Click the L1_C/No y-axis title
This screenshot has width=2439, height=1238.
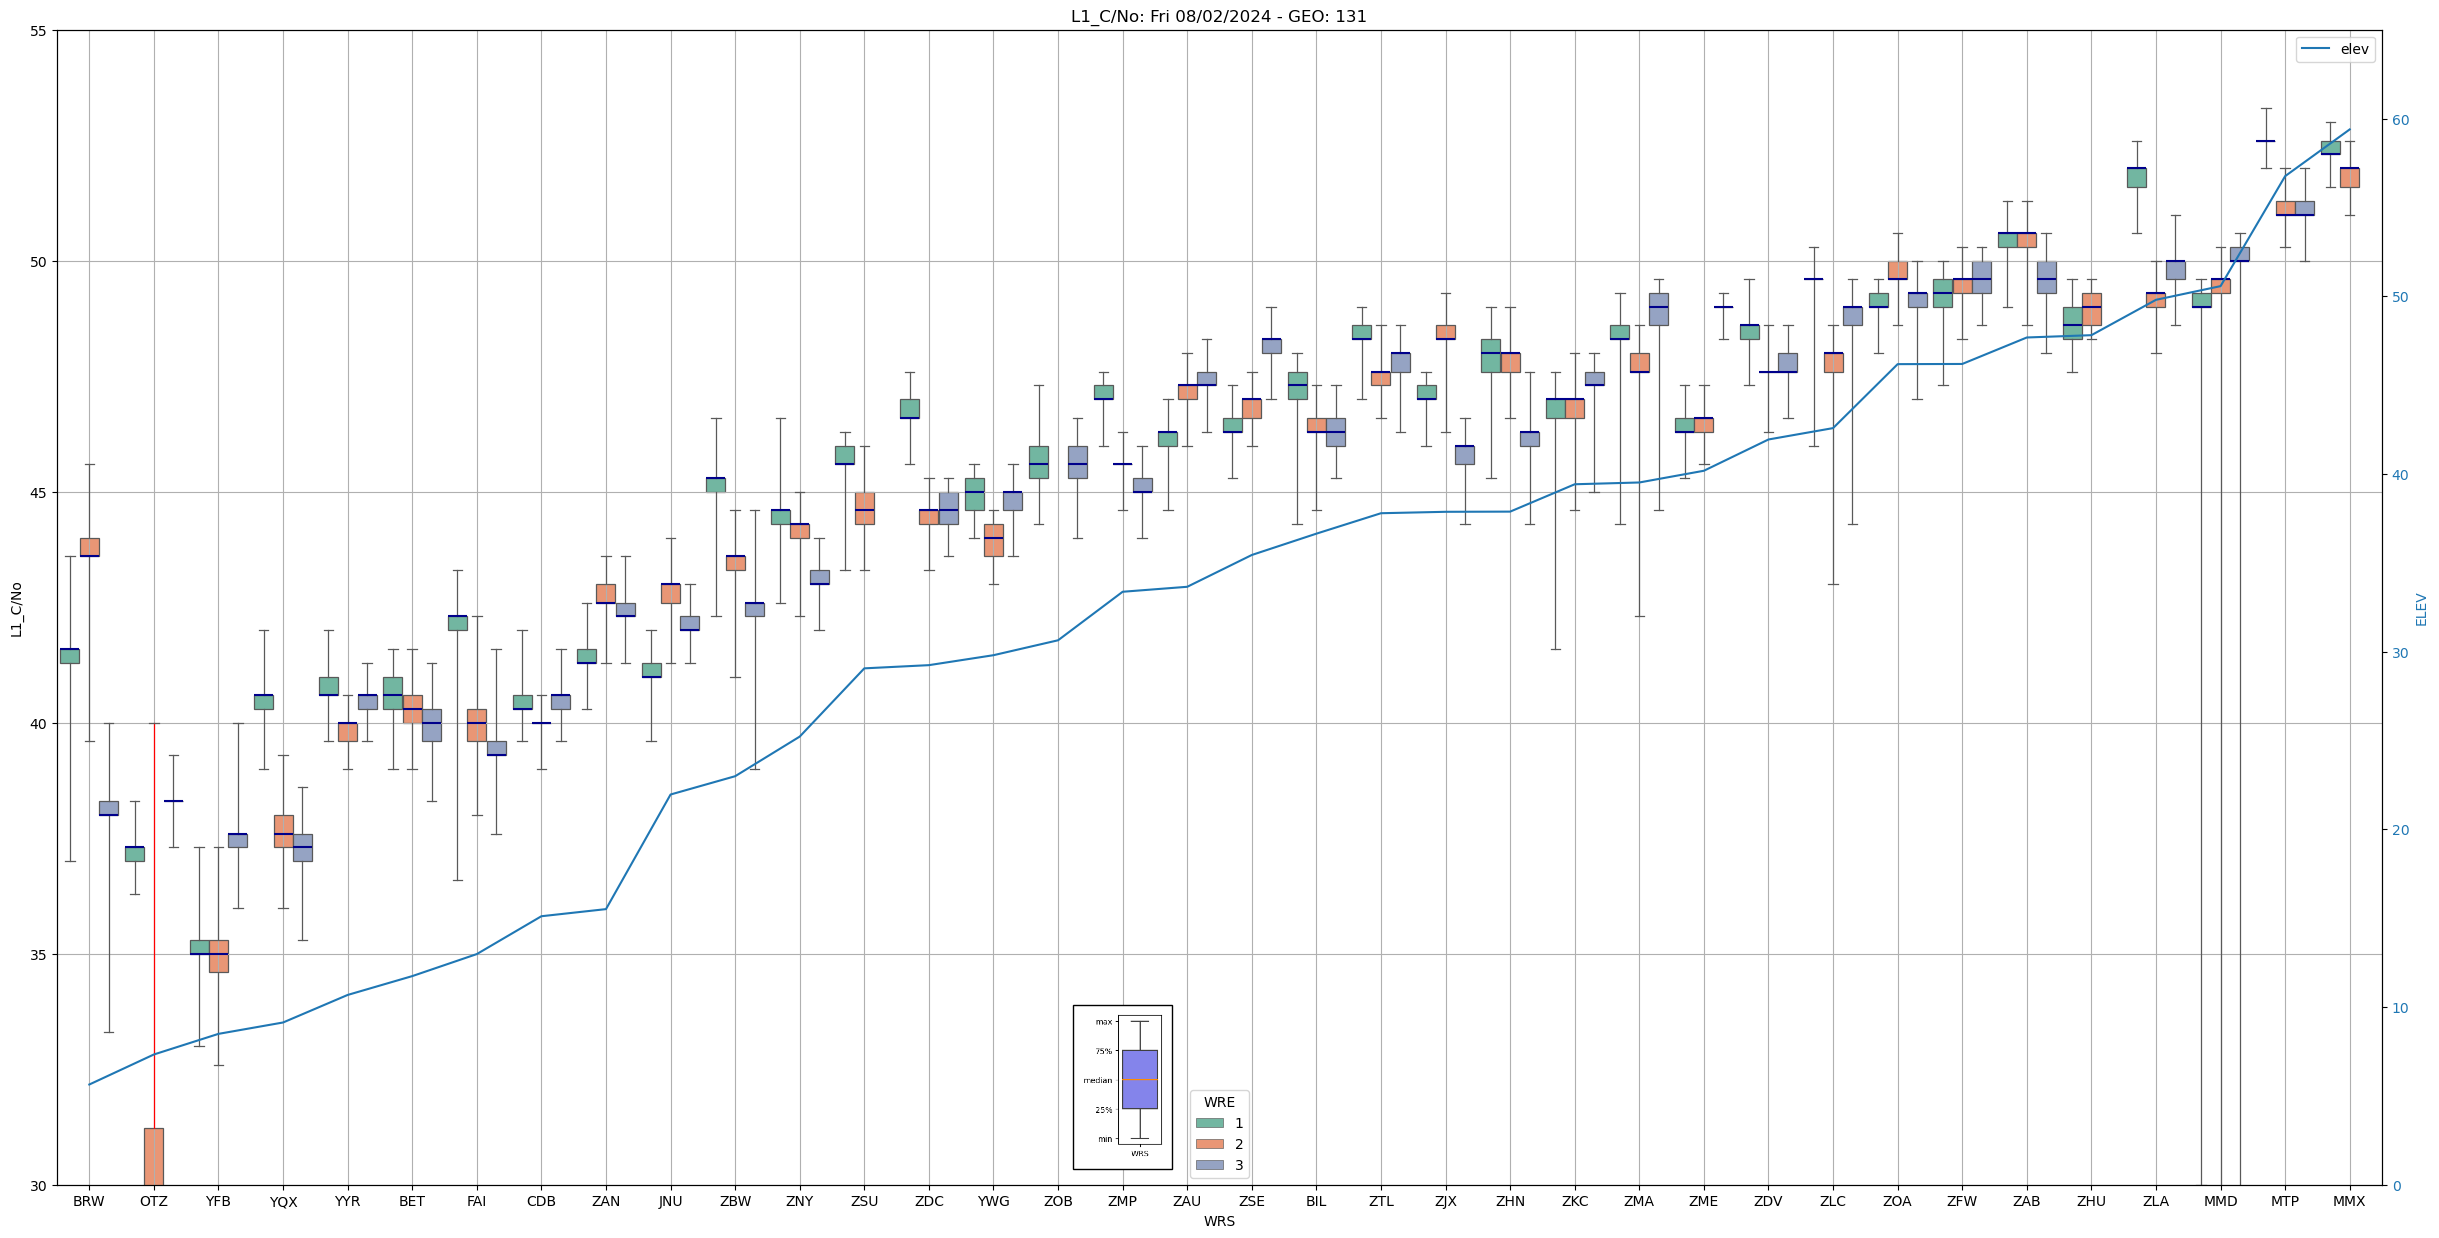coord(16,608)
